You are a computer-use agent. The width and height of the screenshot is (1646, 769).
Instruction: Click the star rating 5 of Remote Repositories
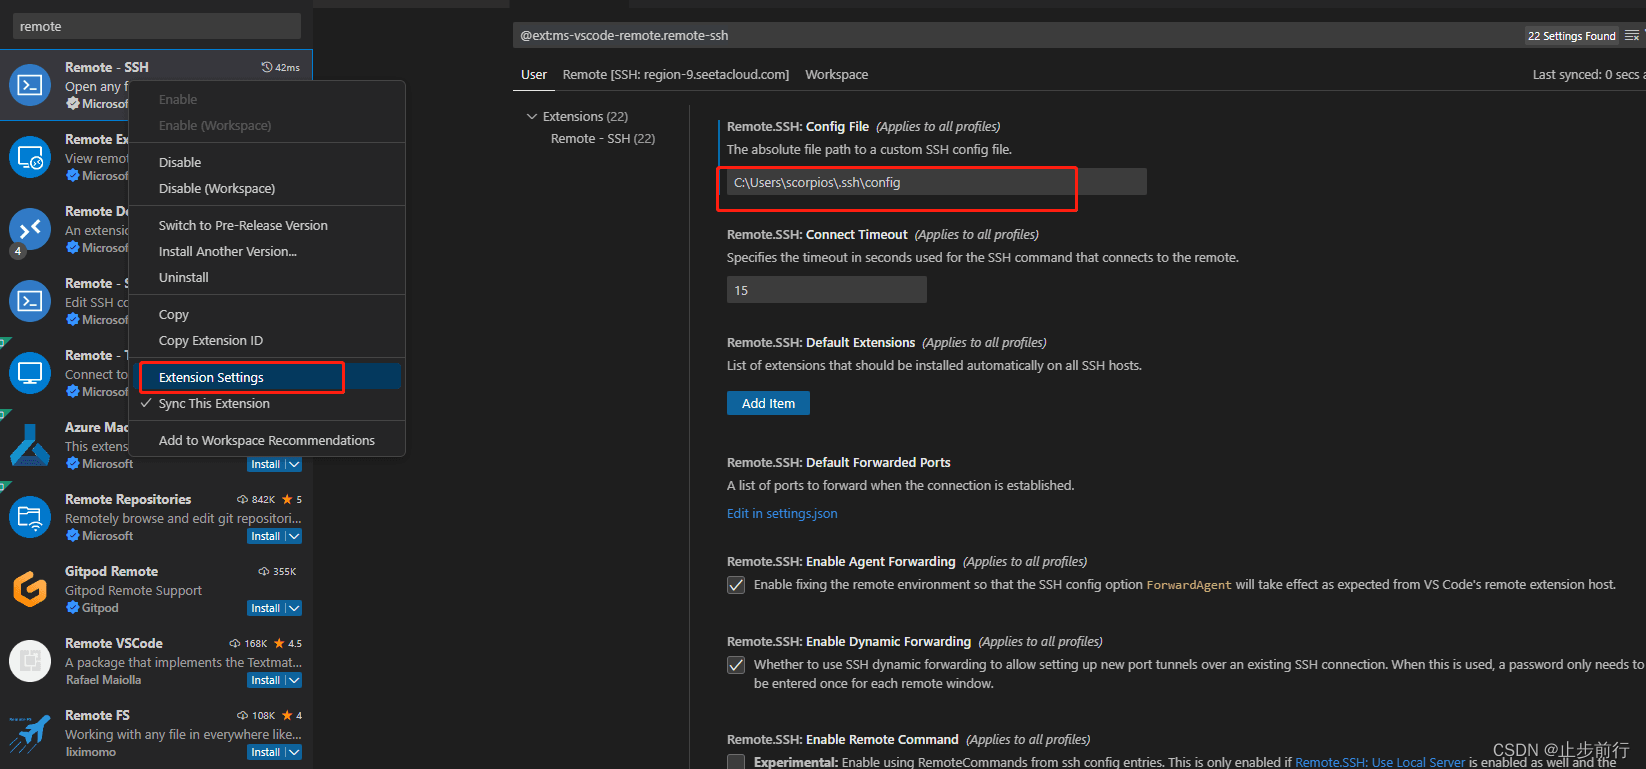(x=292, y=499)
